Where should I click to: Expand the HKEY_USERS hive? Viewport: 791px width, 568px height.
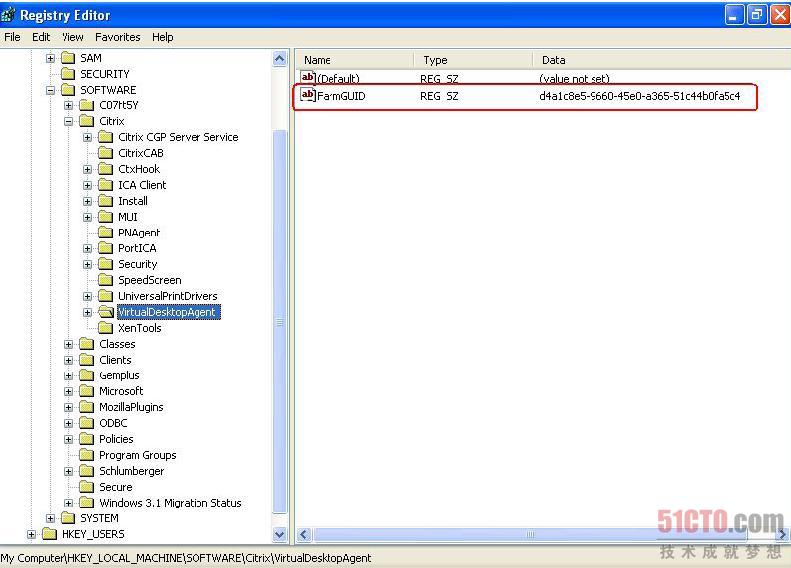click(x=31, y=535)
